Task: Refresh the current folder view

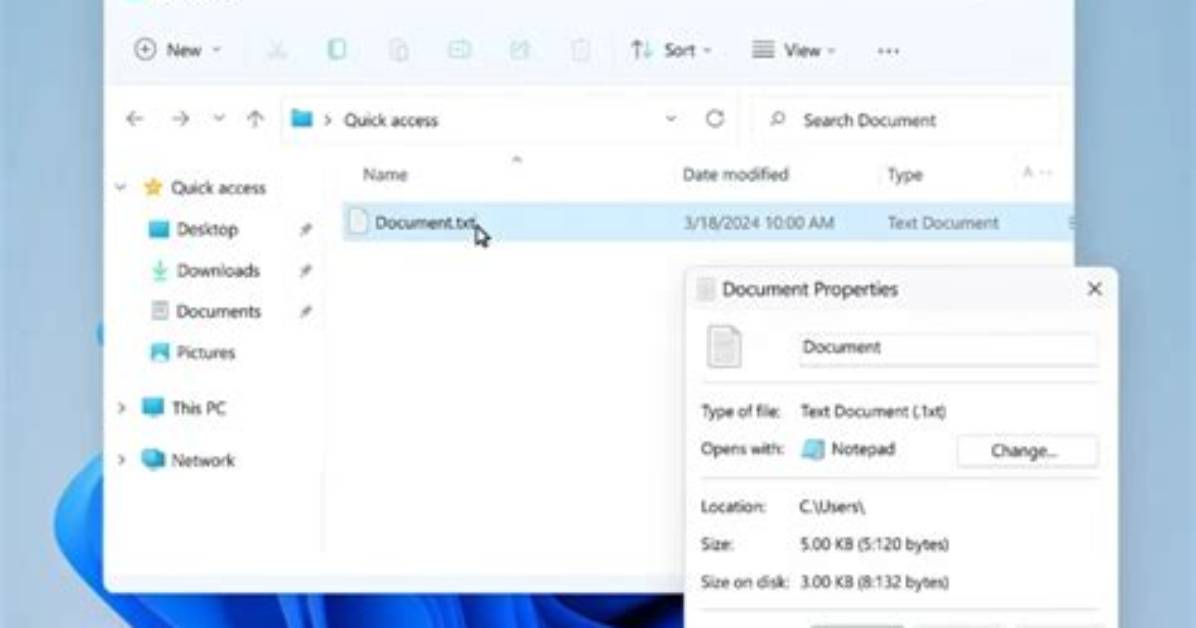Action: click(715, 119)
